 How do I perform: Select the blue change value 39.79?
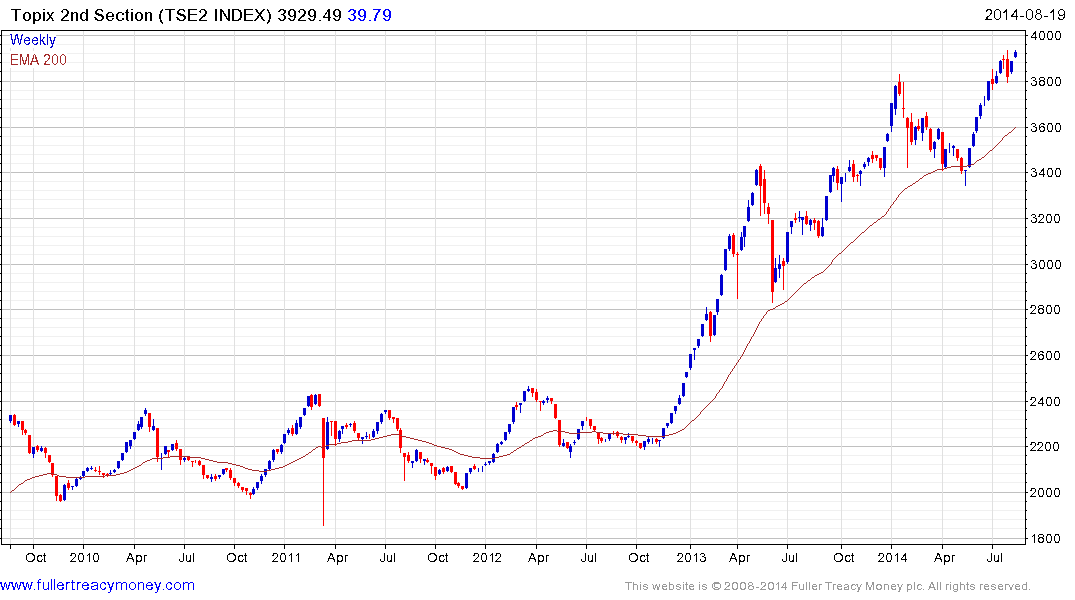[x=370, y=15]
